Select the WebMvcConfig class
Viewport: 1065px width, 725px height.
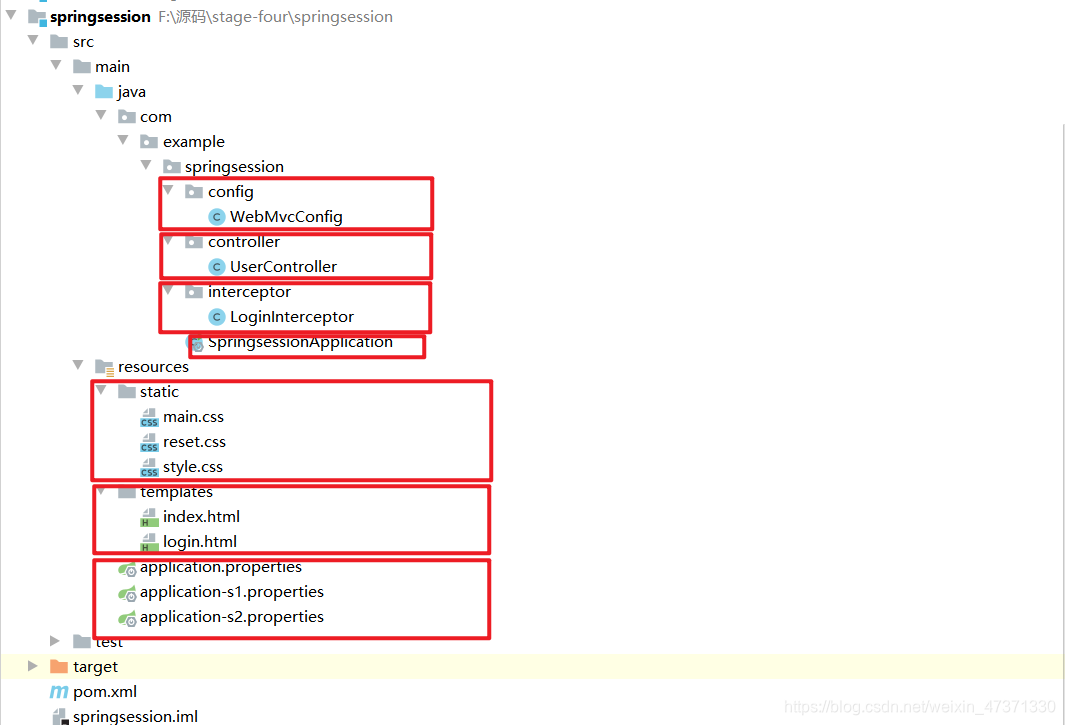286,217
